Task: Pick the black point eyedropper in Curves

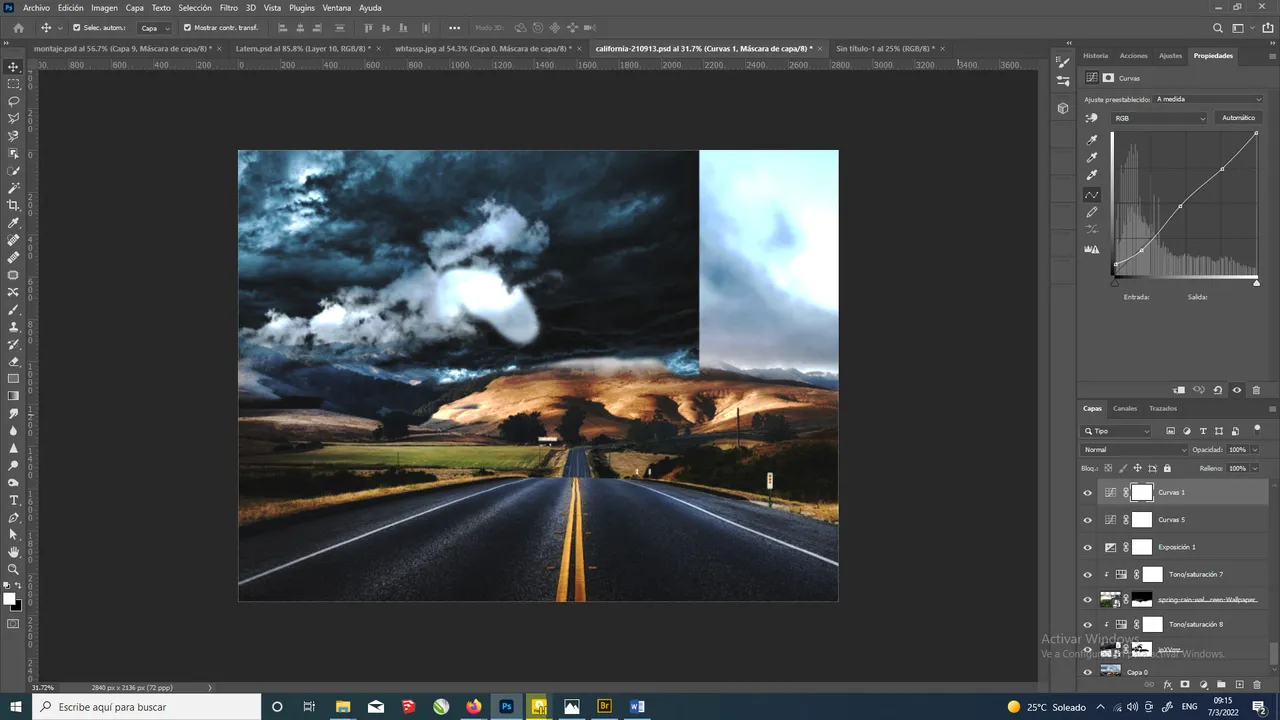Action: (x=1092, y=141)
